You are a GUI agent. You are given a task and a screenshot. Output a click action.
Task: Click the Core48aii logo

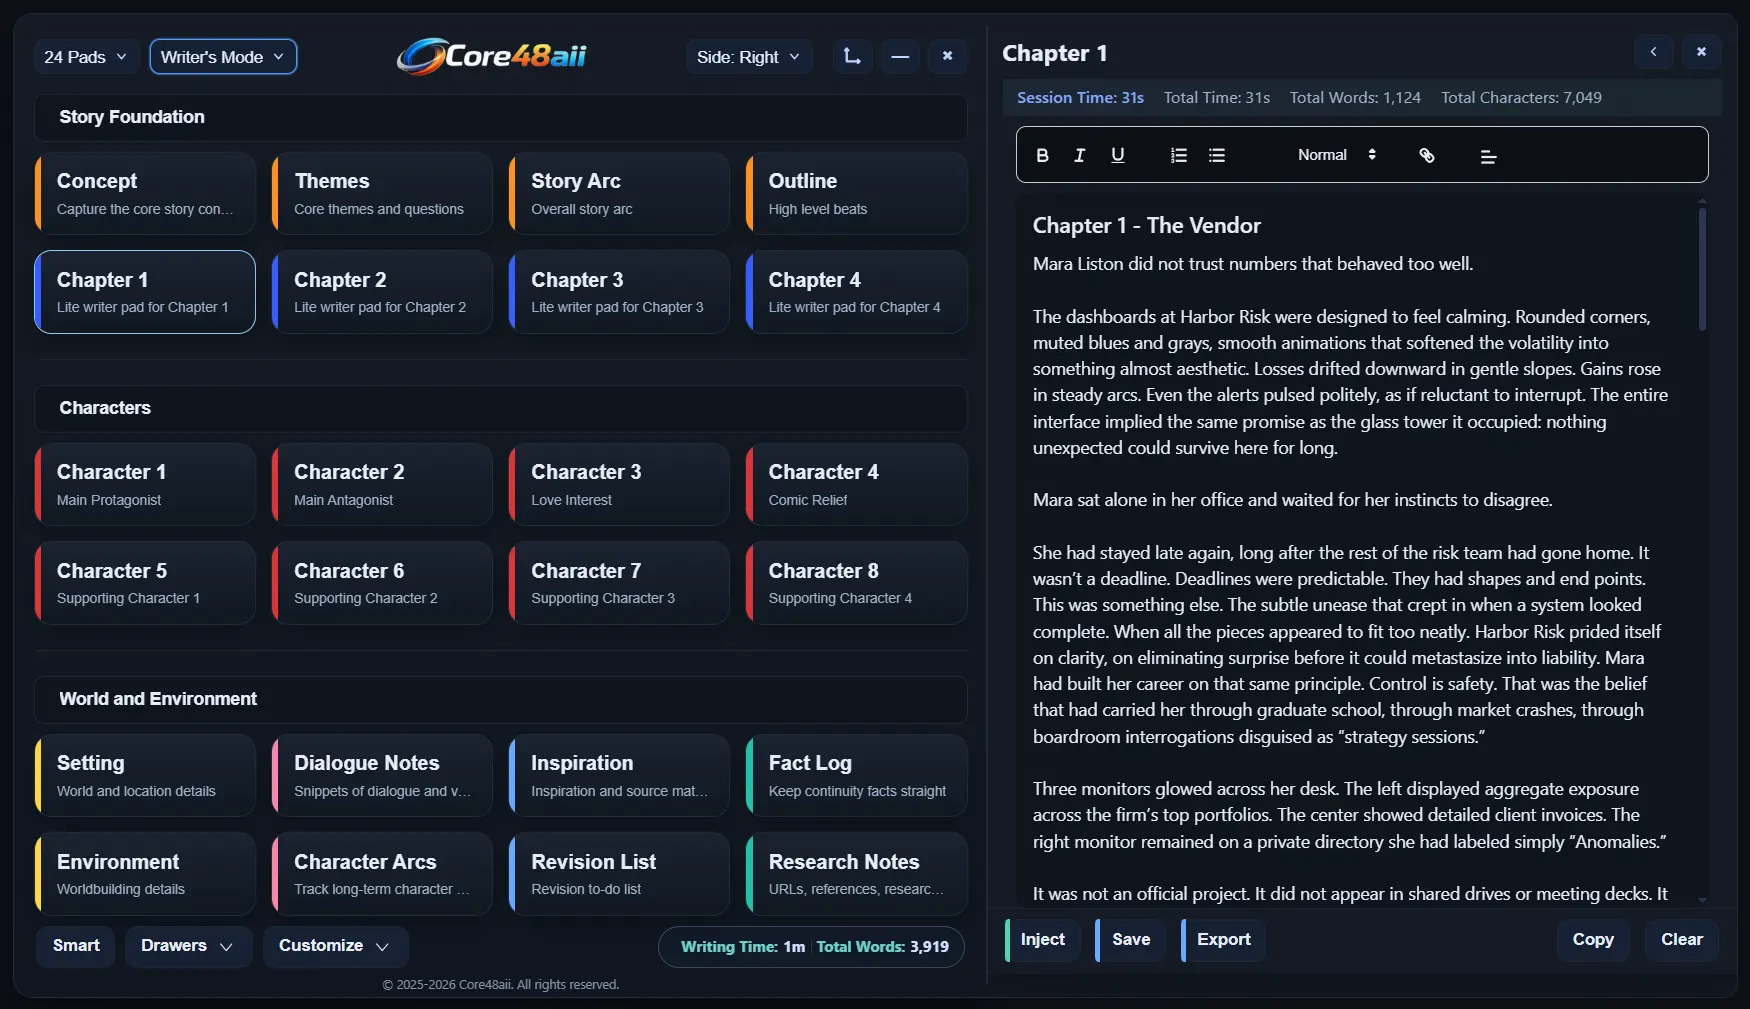click(x=491, y=56)
